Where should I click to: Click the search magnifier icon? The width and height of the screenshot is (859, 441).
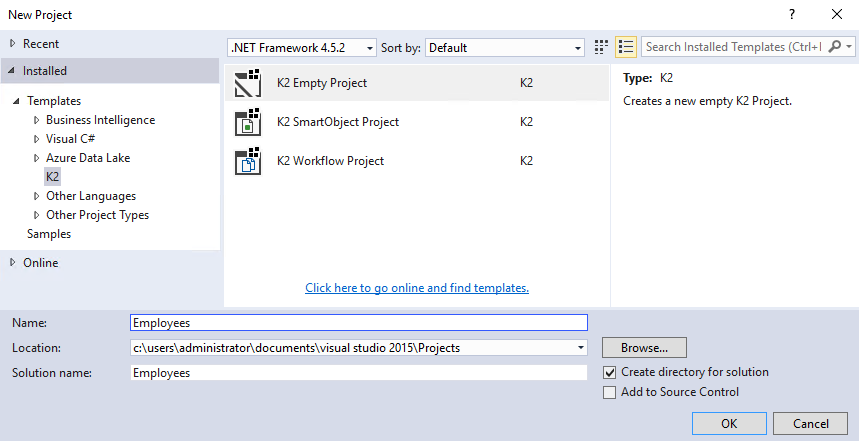click(x=835, y=47)
